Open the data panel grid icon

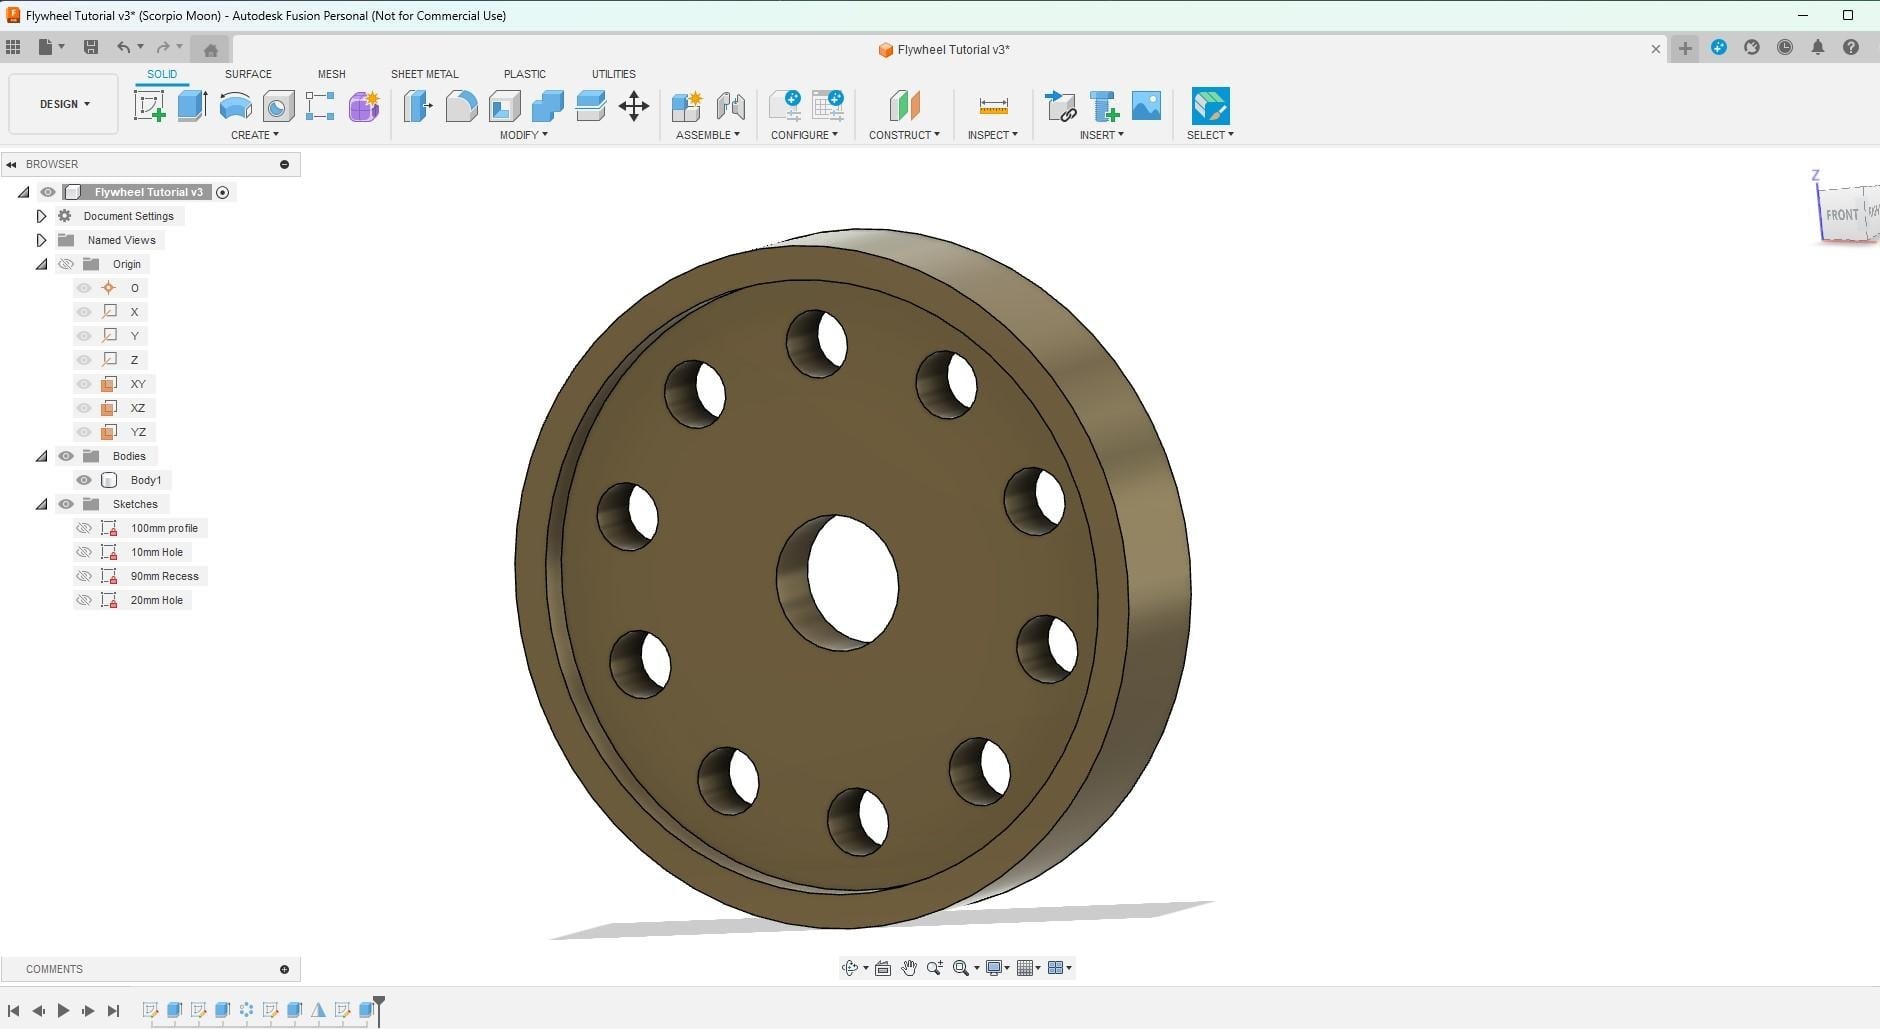13,47
